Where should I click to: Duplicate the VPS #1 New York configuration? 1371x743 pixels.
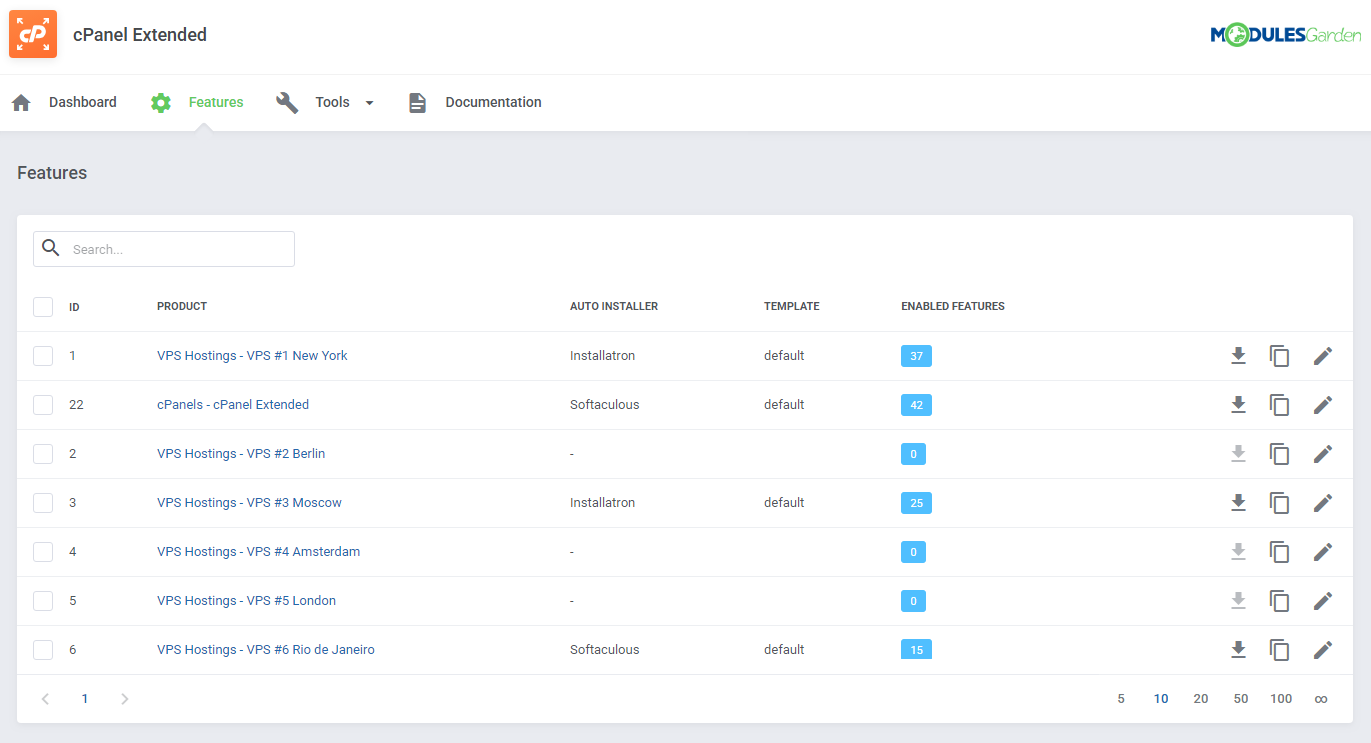point(1279,355)
